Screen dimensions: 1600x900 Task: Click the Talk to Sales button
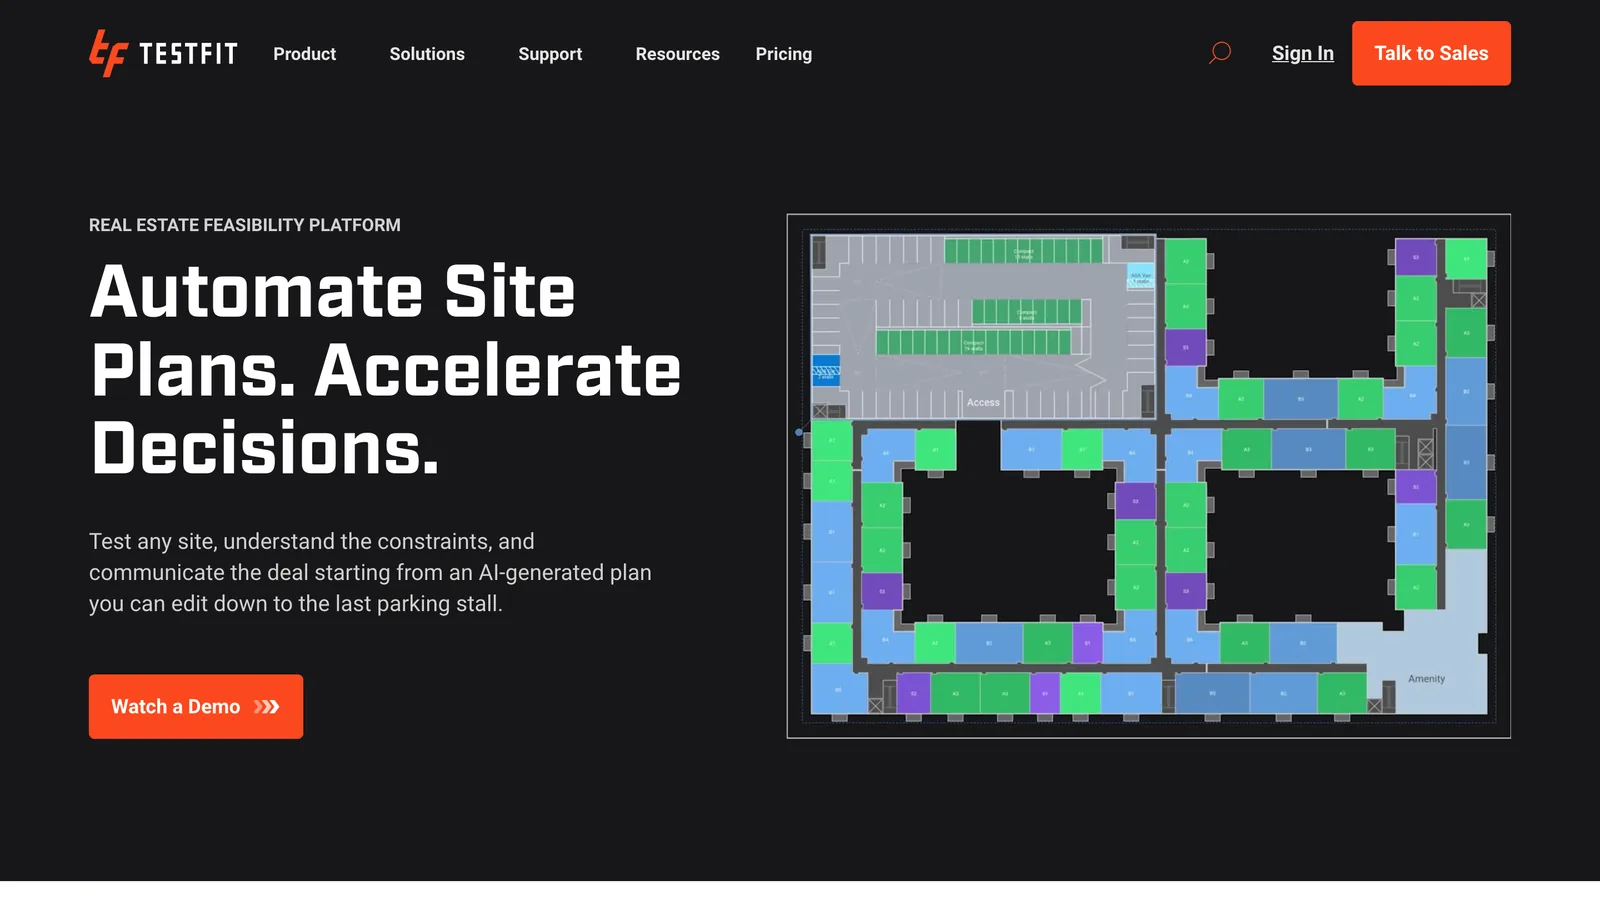pos(1431,53)
